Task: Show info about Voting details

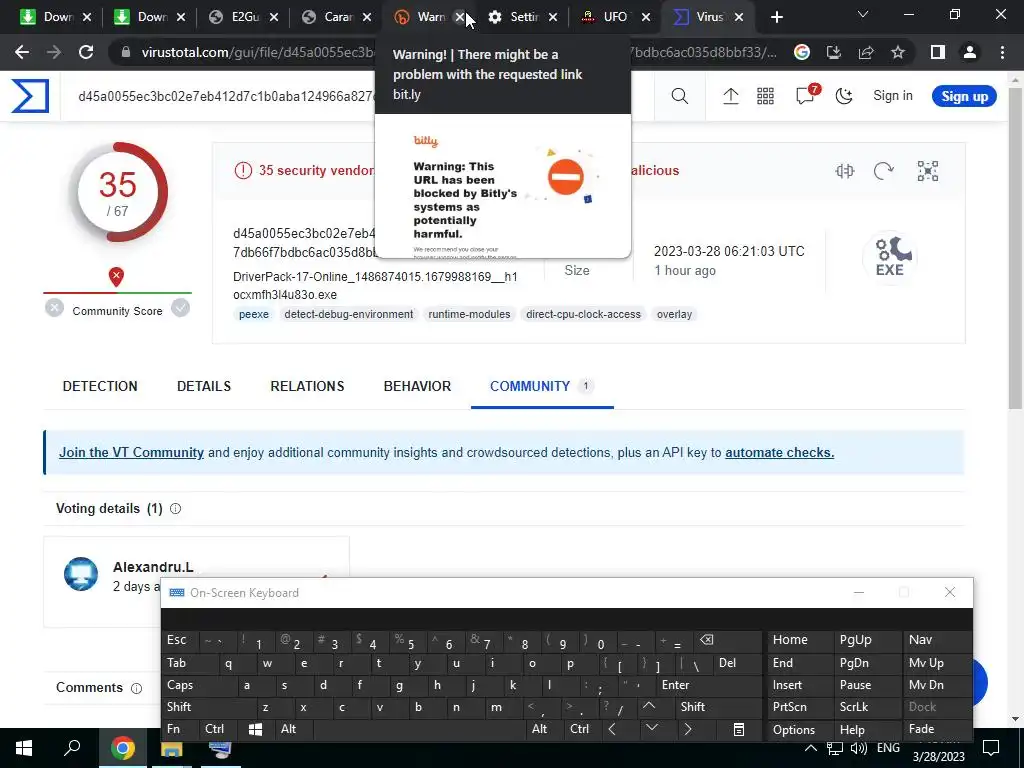Action: [176, 509]
